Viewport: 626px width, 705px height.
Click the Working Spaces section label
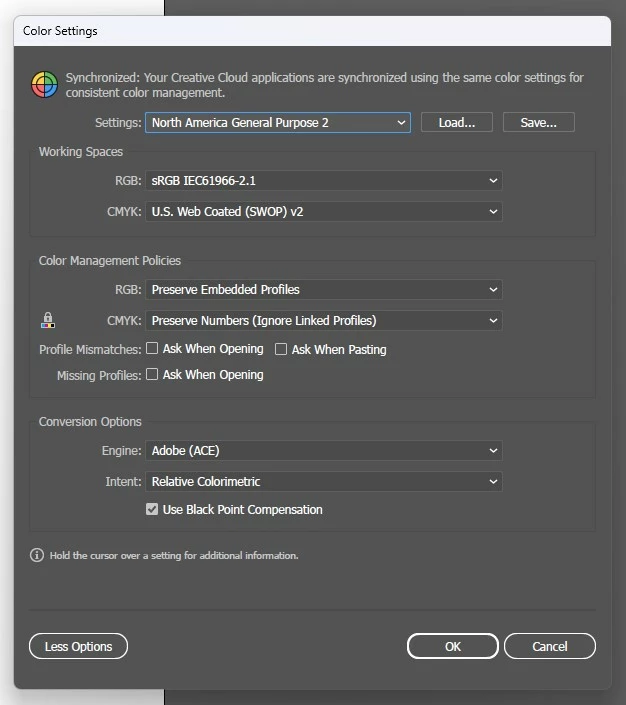click(80, 152)
